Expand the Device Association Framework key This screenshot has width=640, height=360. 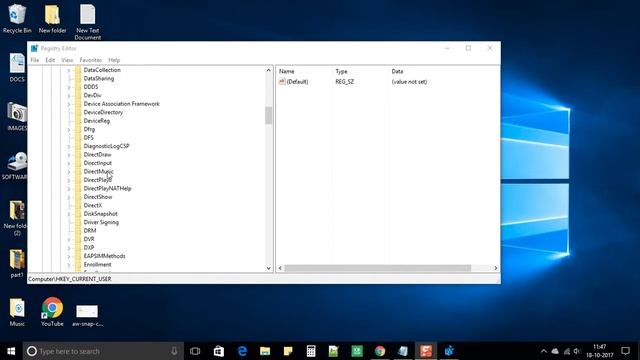pyautogui.click(x=69, y=104)
